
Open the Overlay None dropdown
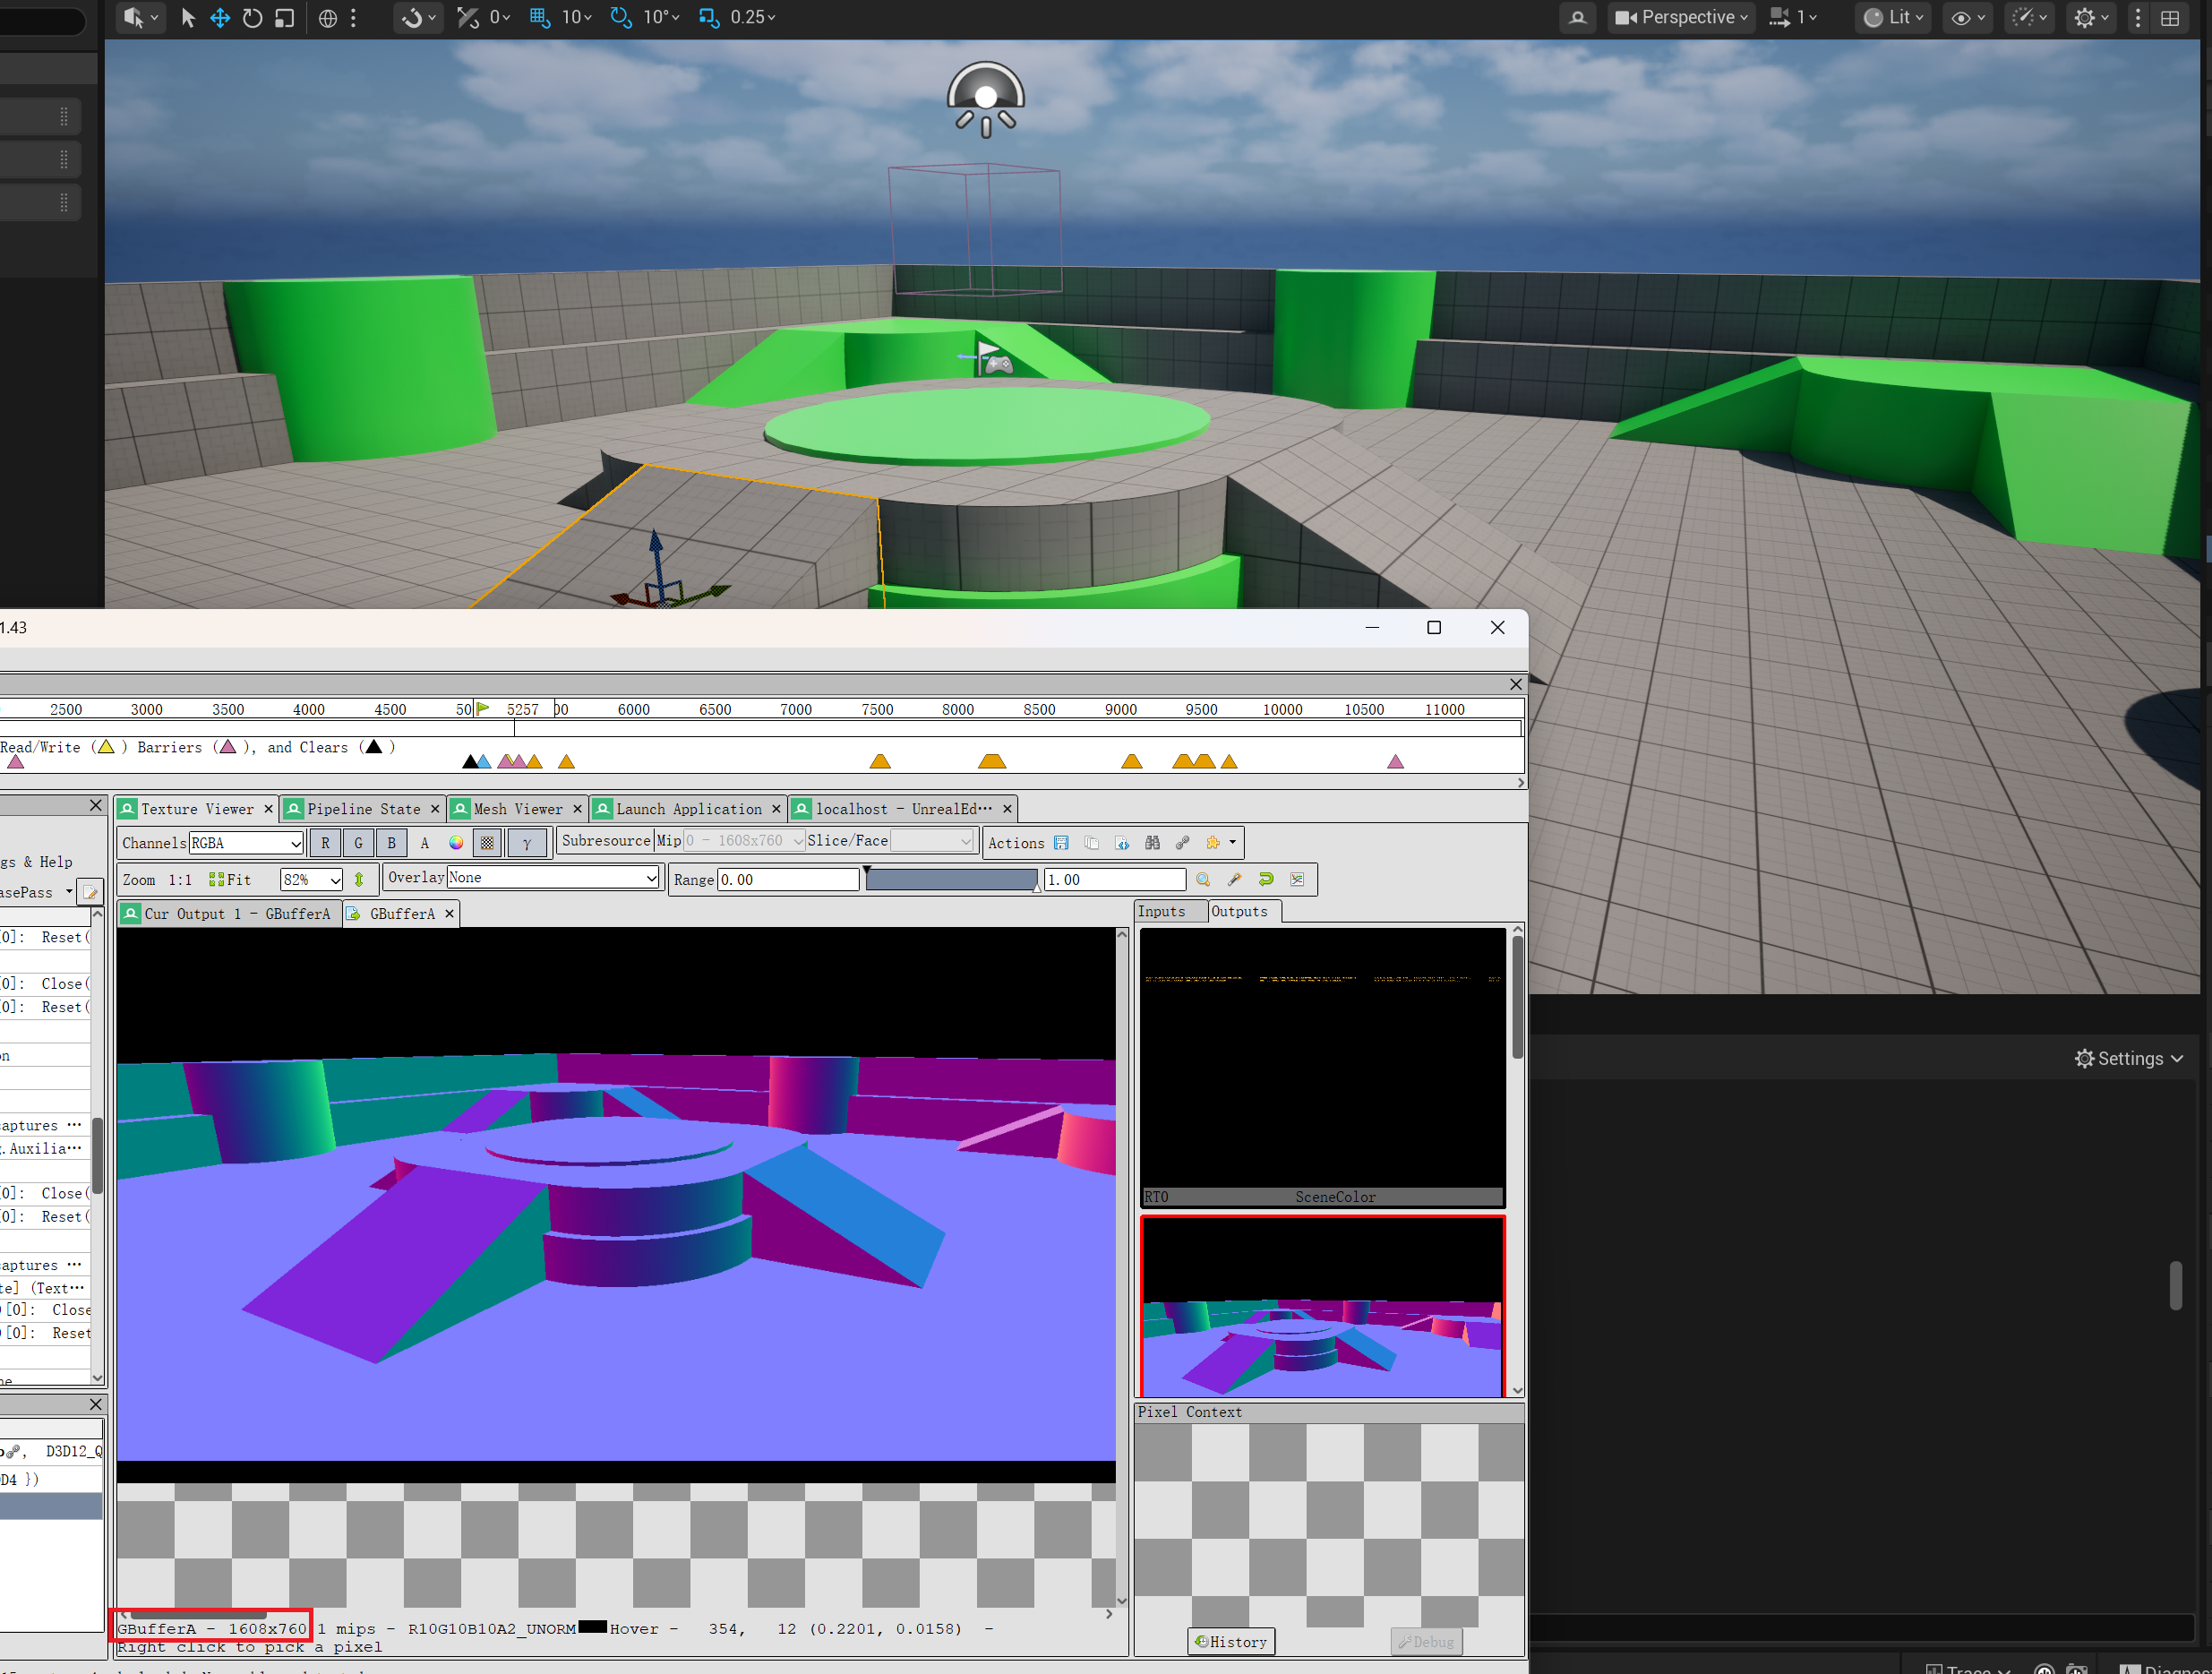tap(552, 878)
